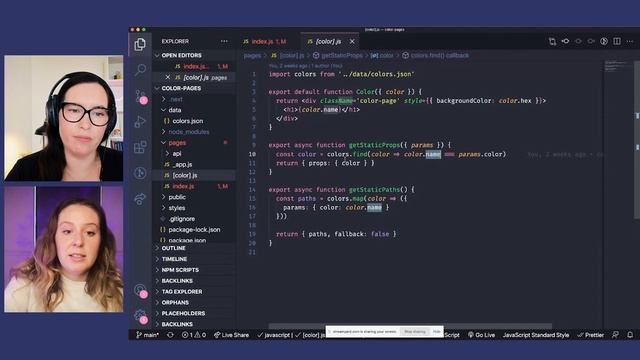Click the open changes icon in editor toolbar
This screenshot has width=640, height=360.
(552, 41)
